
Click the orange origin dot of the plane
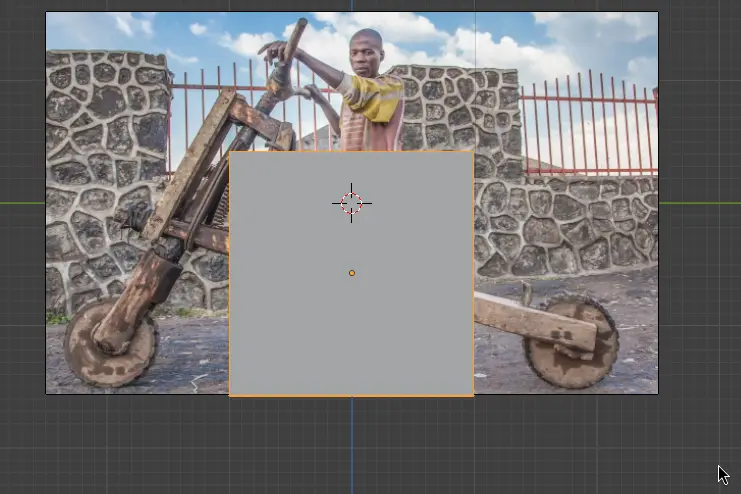(x=352, y=273)
